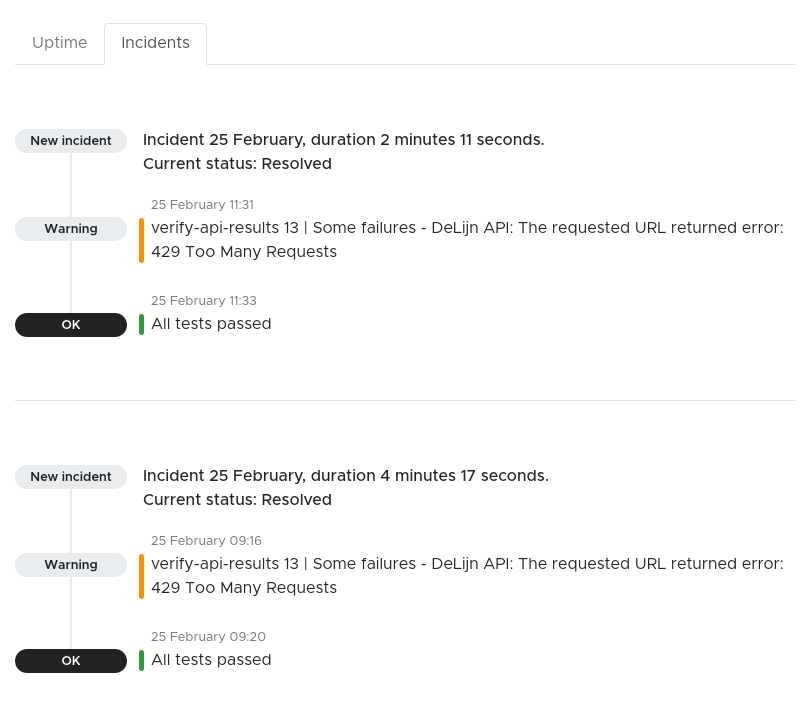
Task: Click the 25 February 11:31 timestamp
Action: 202,205
